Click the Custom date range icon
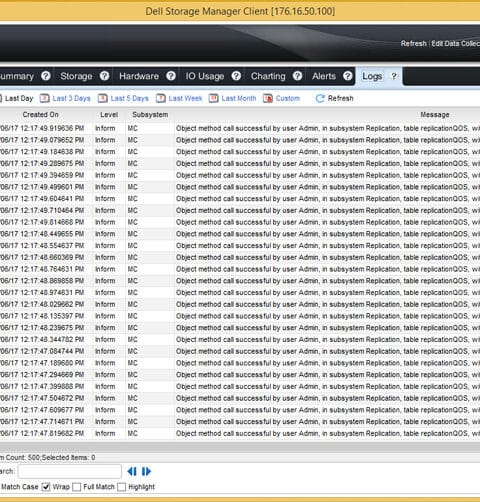The width and height of the screenshot is (480, 502). (x=268, y=98)
